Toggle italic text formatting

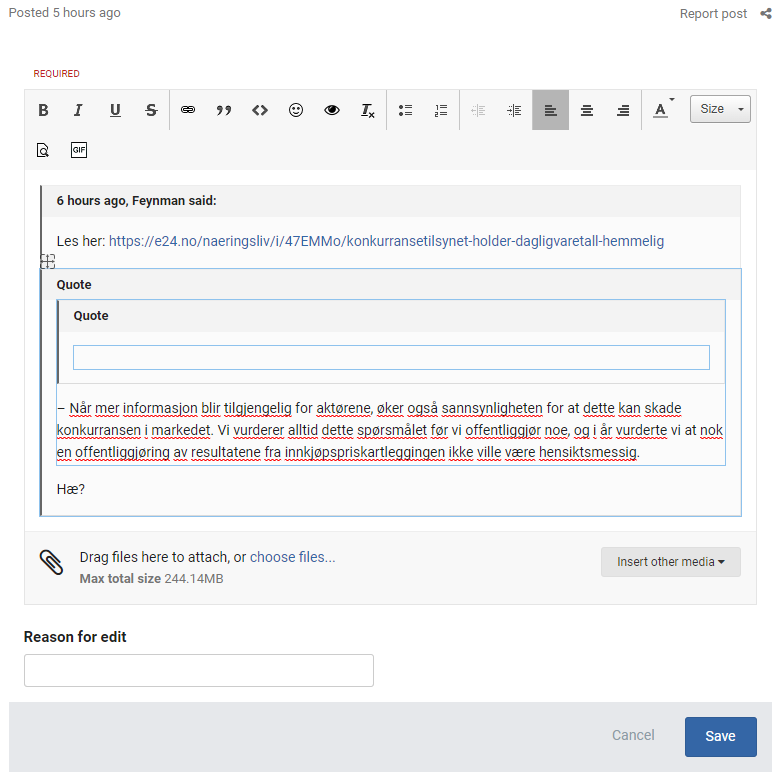click(x=78, y=110)
